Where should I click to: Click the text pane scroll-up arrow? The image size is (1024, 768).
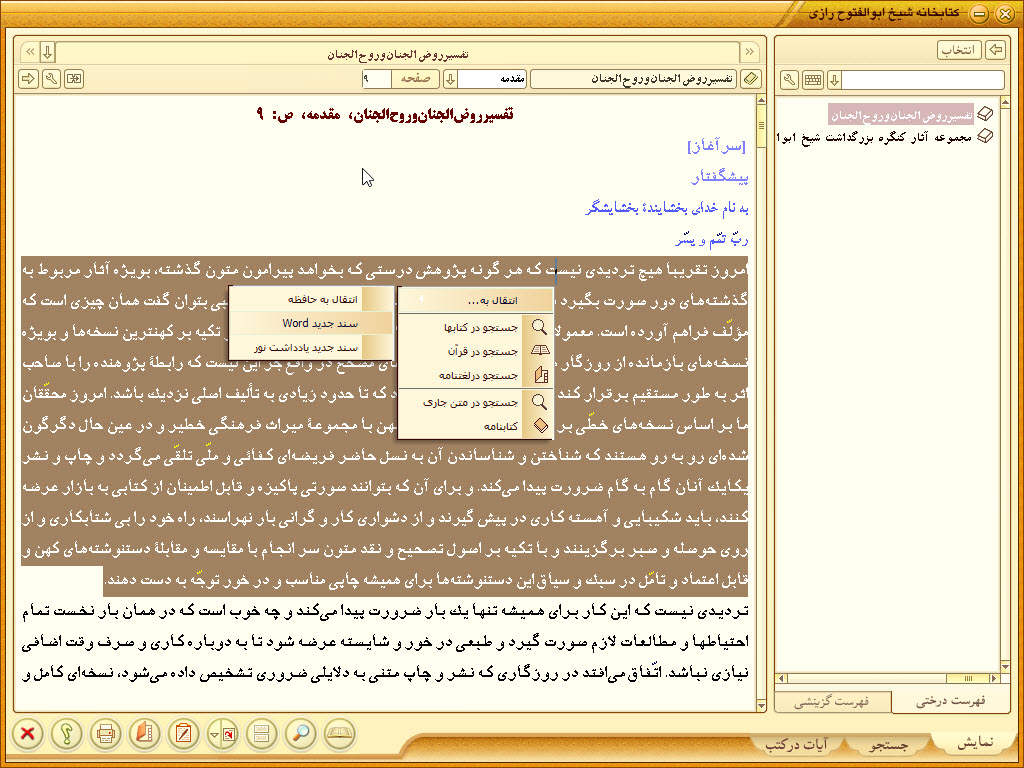coord(761,101)
